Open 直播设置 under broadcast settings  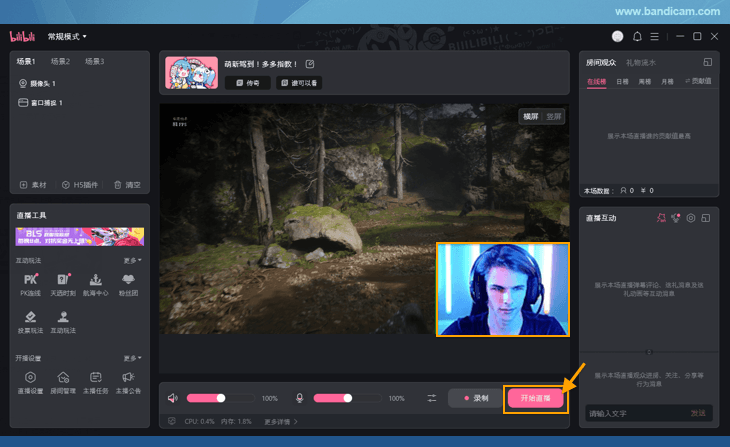click(x=30, y=382)
